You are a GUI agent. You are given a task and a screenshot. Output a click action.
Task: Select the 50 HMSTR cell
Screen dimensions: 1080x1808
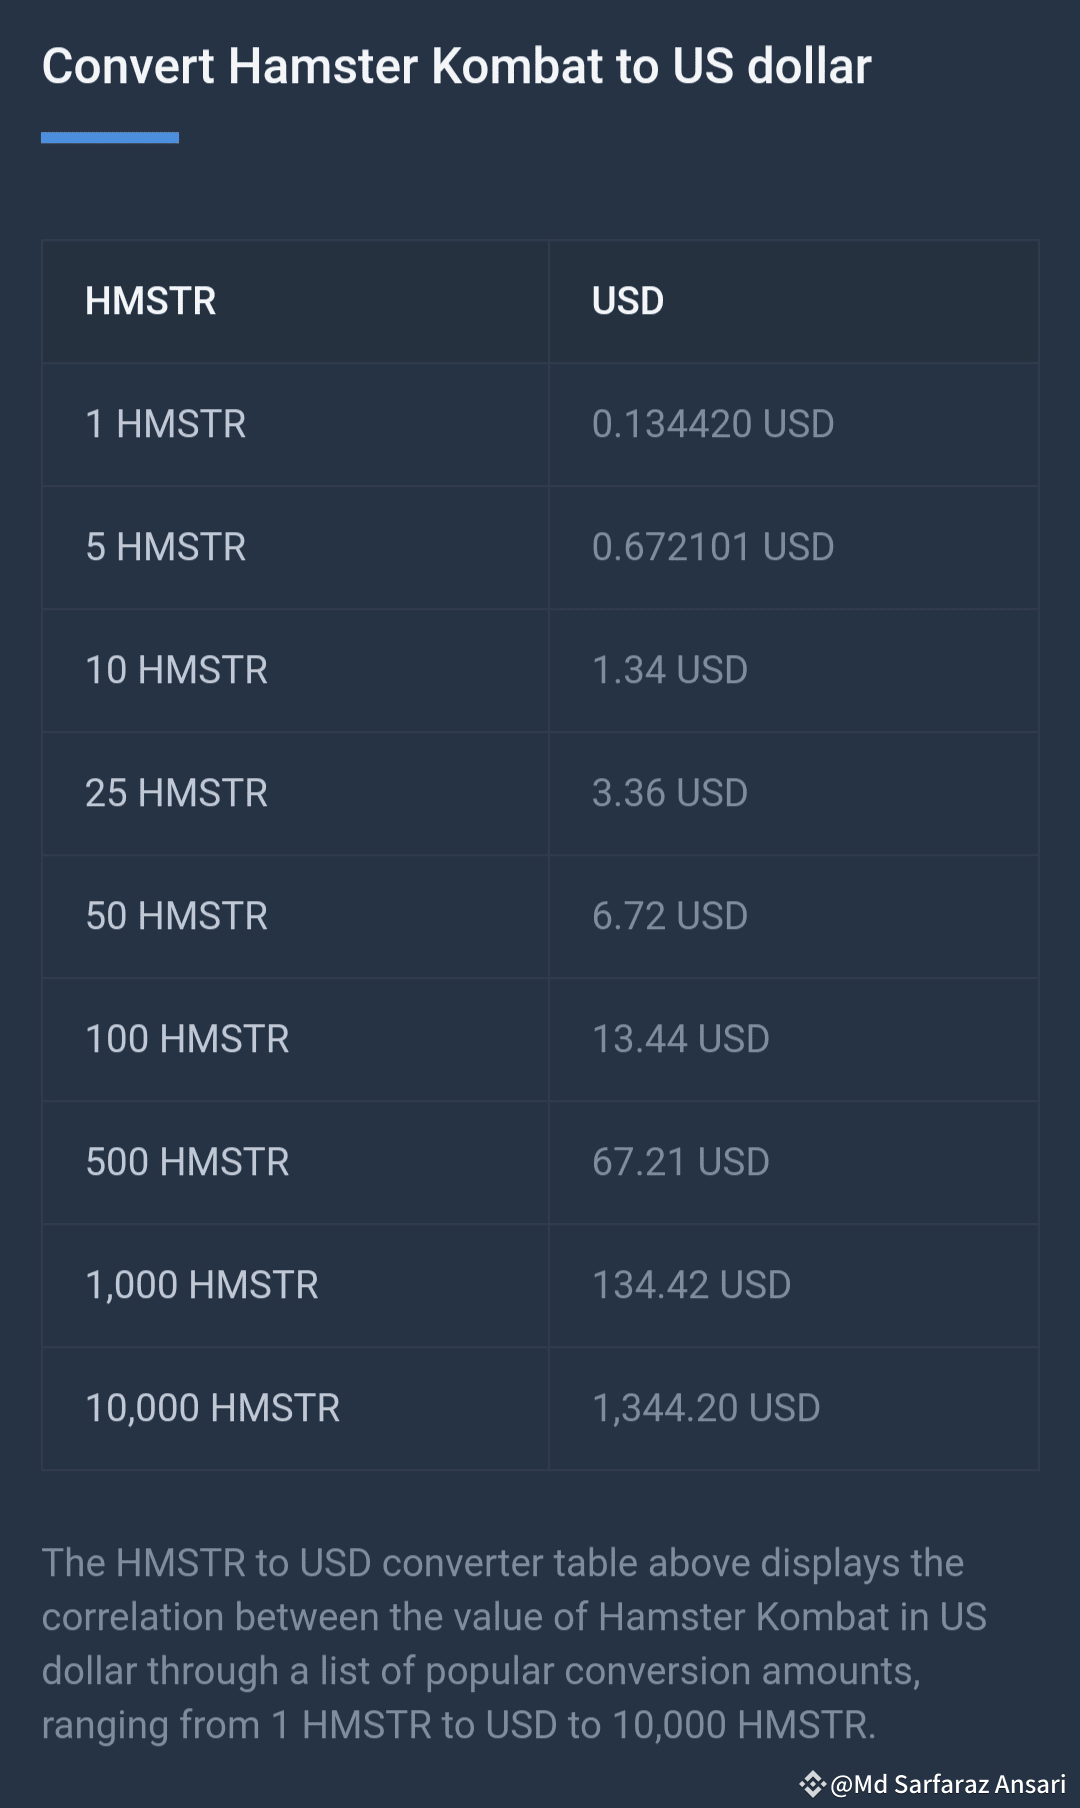[177, 916]
